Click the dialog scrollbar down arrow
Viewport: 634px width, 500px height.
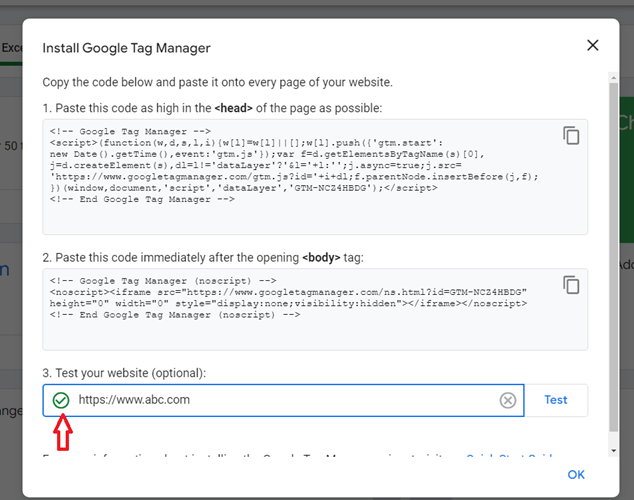pyautogui.click(x=613, y=451)
